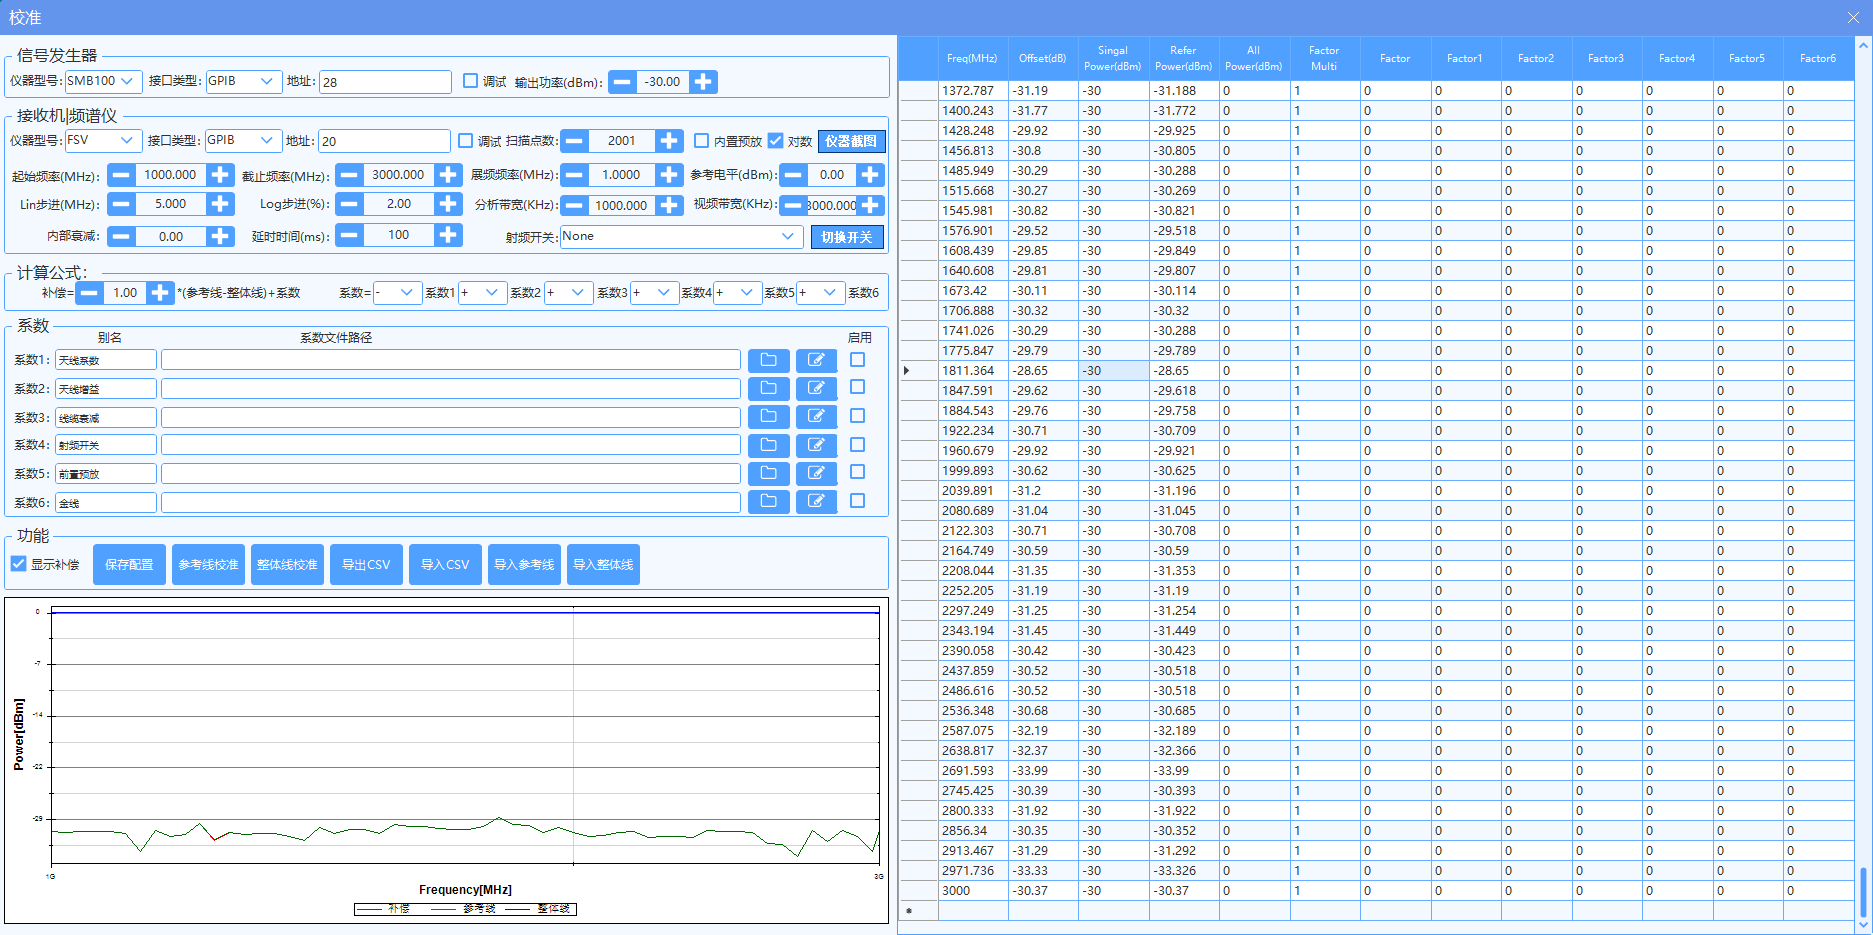This screenshot has width=1873, height=935.
Task: Edit the 系数6 file
Action: 816,502
